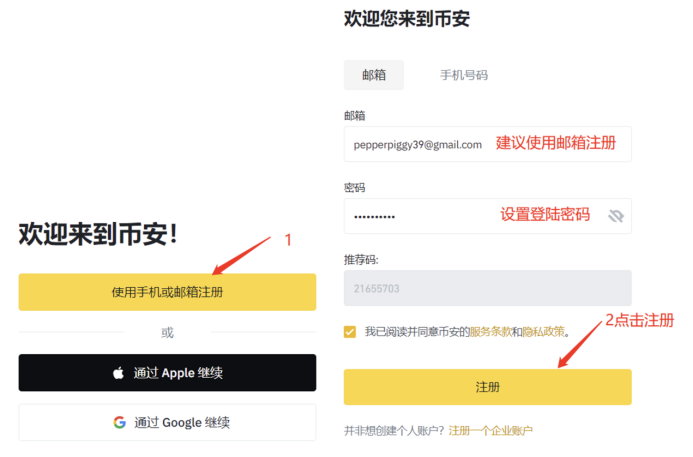The height and width of the screenshot is (457, 693).
Task: Open the 隐私政策 link
Action: (x=543, y=331)
